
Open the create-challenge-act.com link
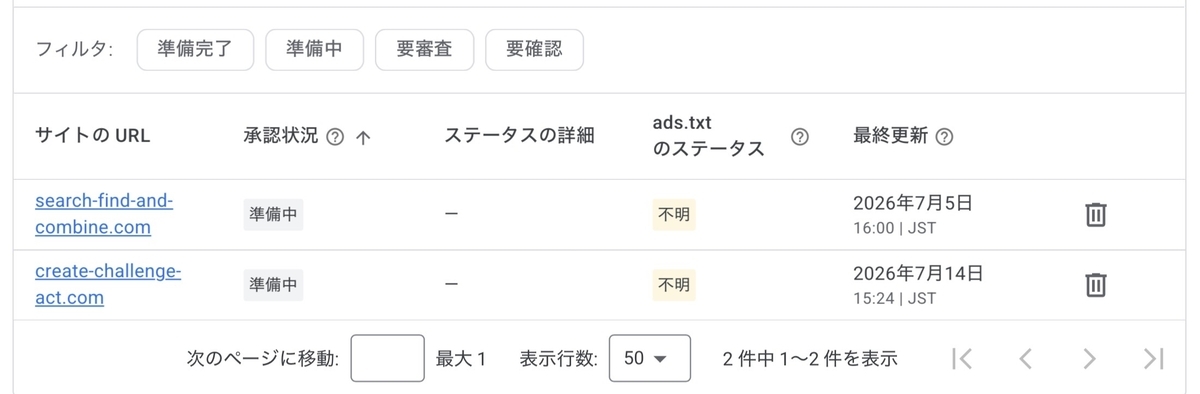pos(108,285)
